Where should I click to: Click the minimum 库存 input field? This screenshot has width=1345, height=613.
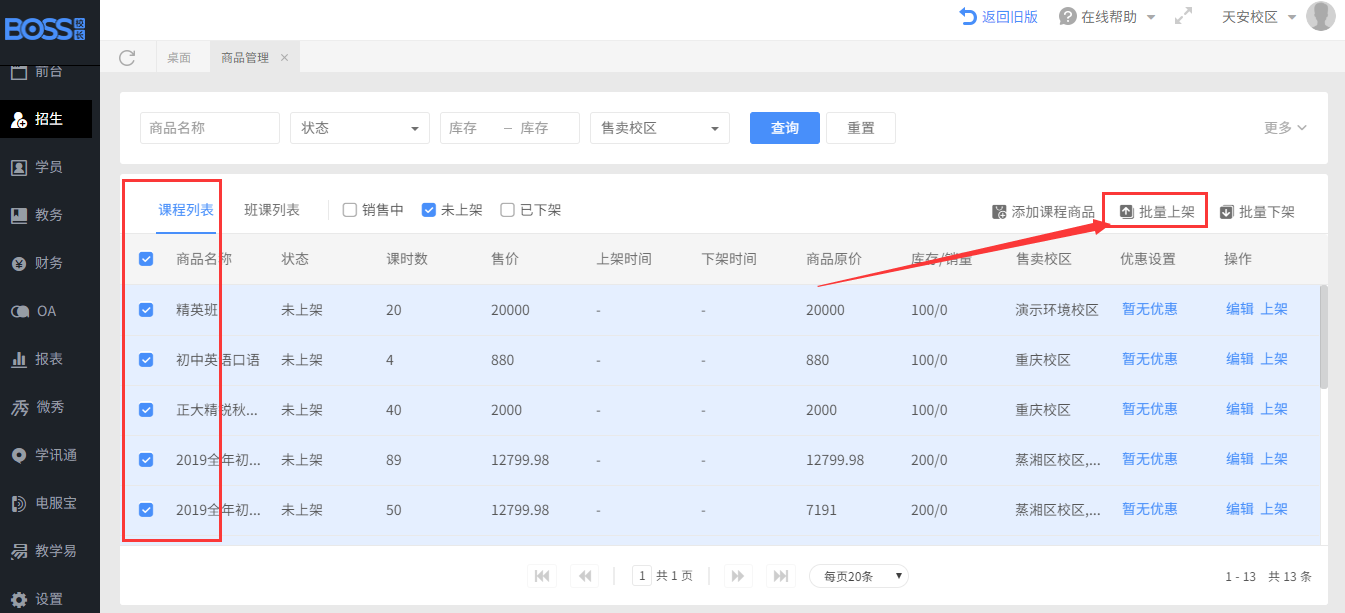point(470,128)
